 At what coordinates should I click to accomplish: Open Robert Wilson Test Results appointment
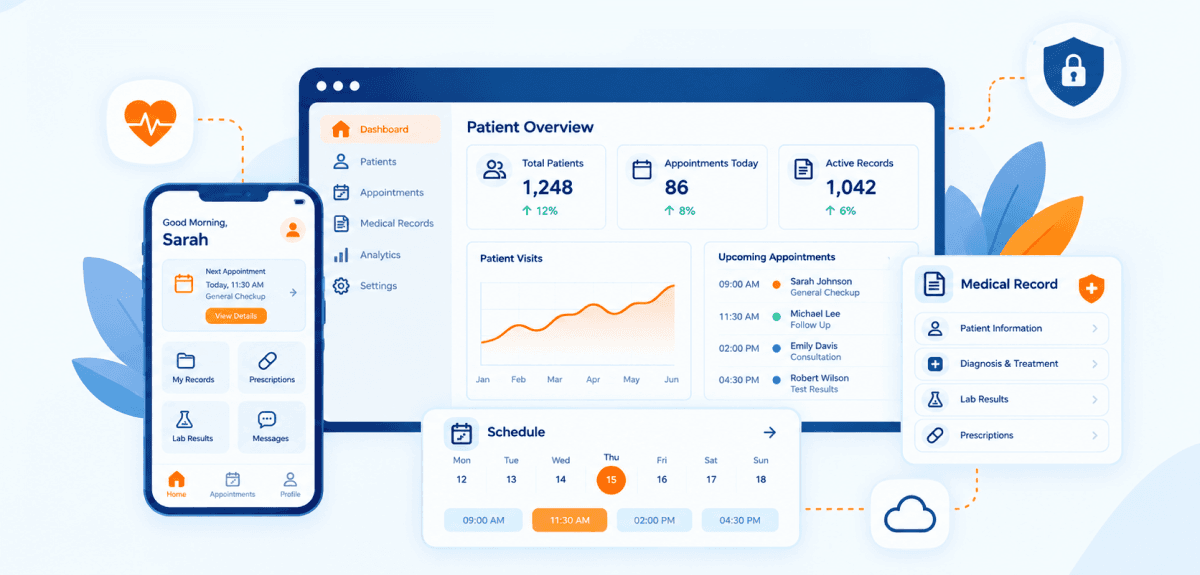click(x=811, y=383)
